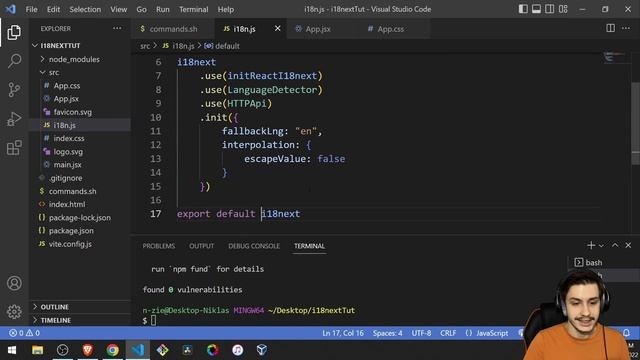
Task: Open iTunes music icon in taskbar
Action: 237,350
